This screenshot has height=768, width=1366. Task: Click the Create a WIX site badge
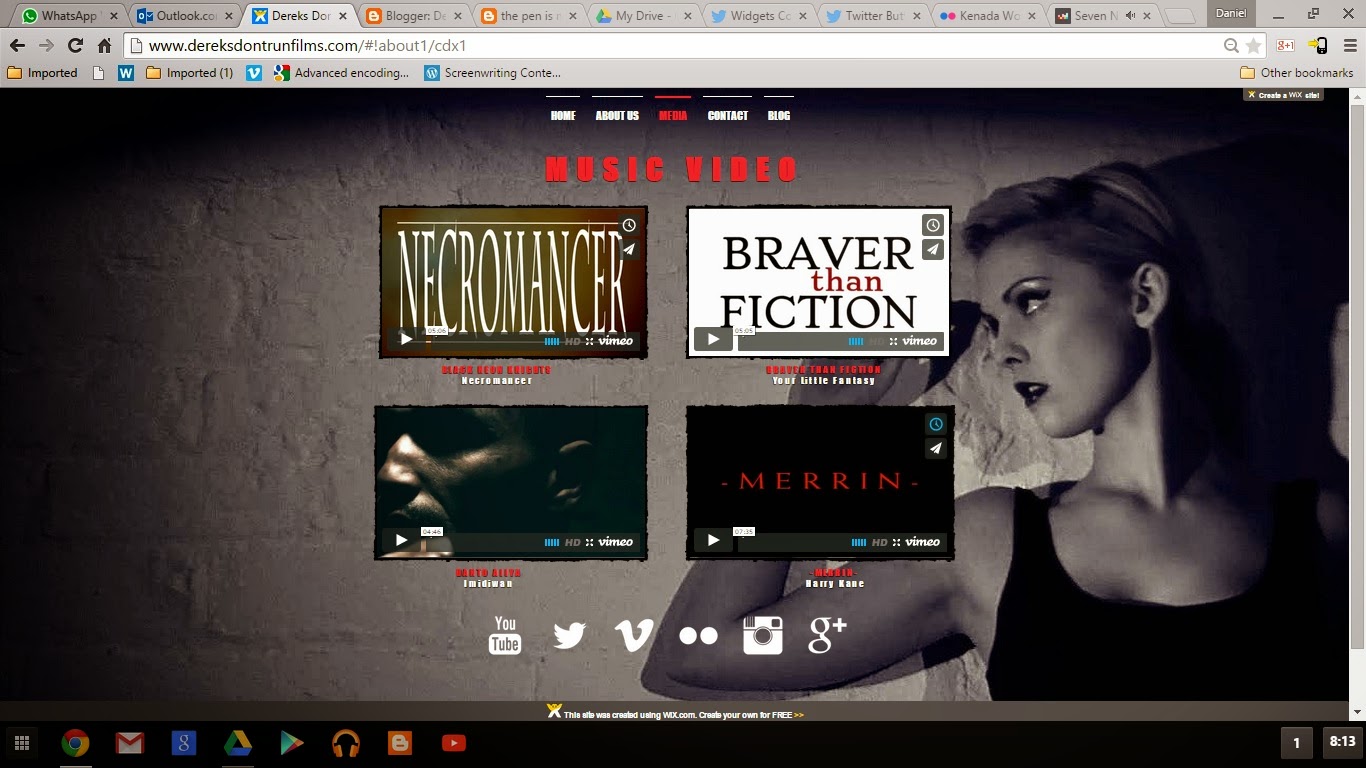tap(1284, 95)
